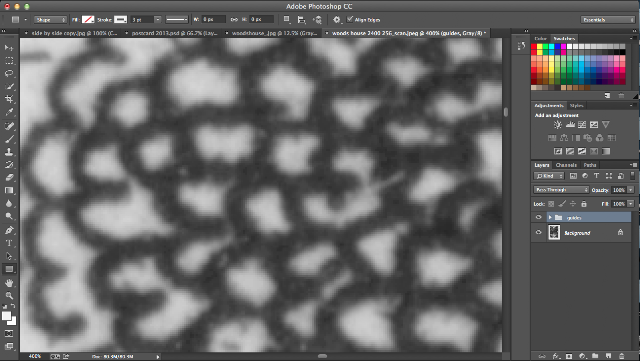Image resolution: width=640 pixels, height=361 pixels.
Task: Select the Clone Stamp tool
Action: point(9,152)
